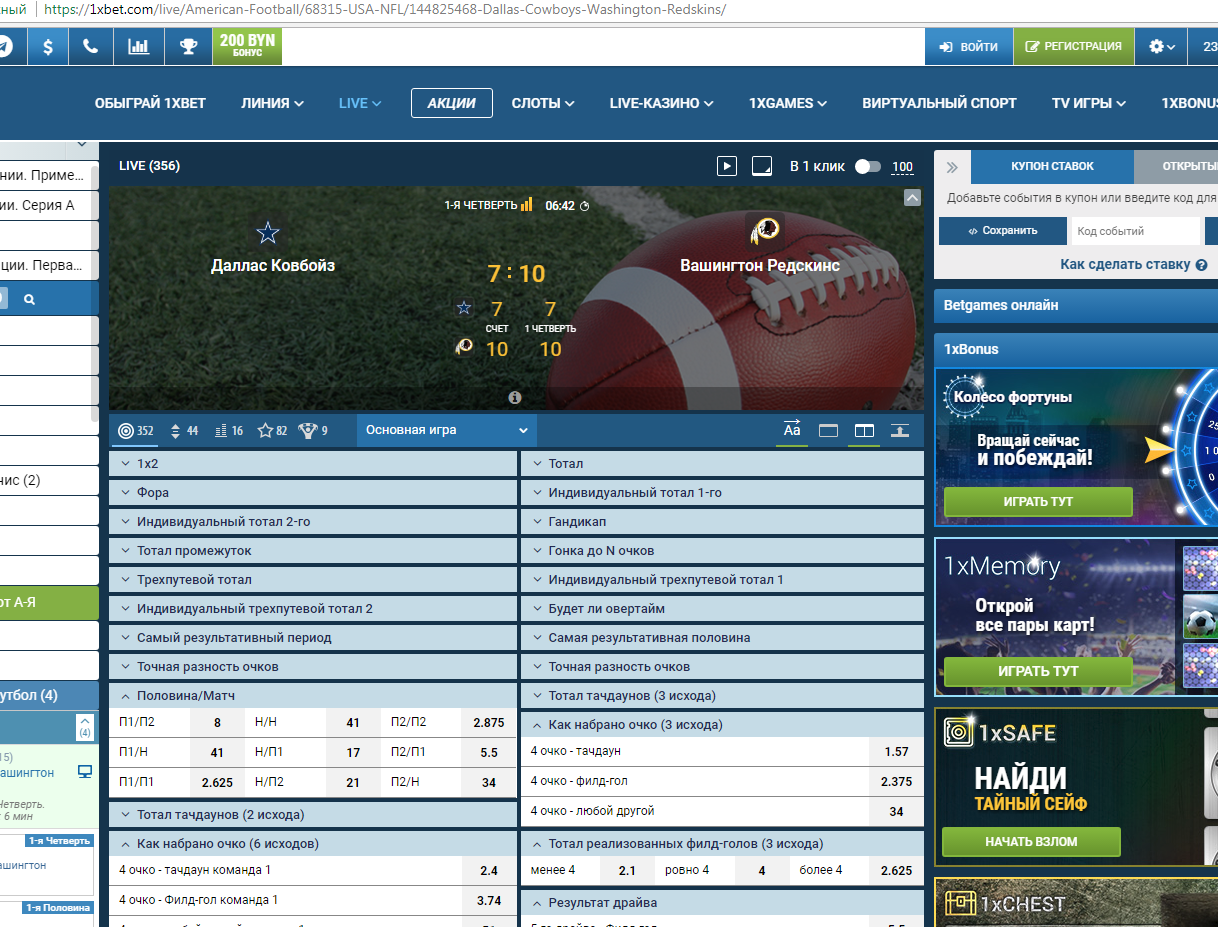Open the СЛОТЫ menu dropdown
Image resolution: width=1218 pixels, height=927 pixels.
pyautogui.click(x=543, y=103)
